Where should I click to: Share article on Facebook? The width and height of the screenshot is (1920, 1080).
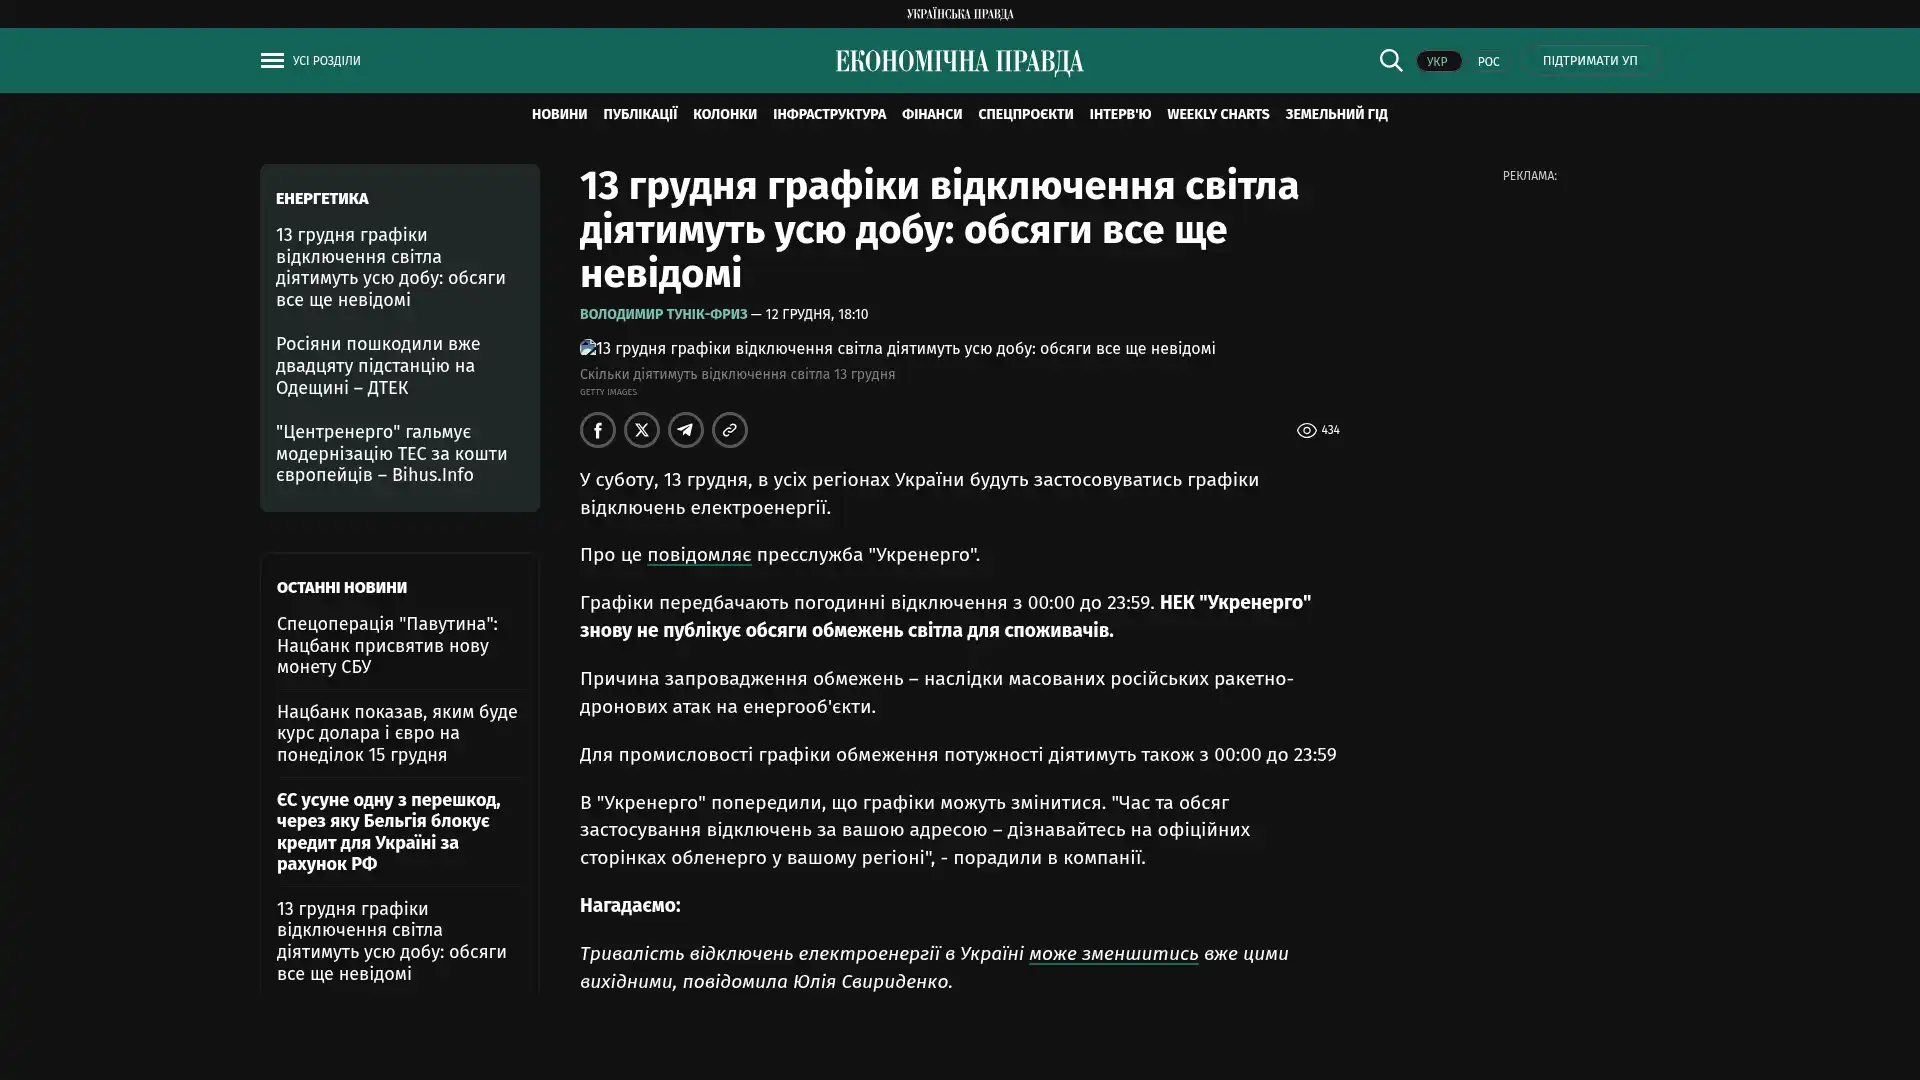[x=598, y=430]
